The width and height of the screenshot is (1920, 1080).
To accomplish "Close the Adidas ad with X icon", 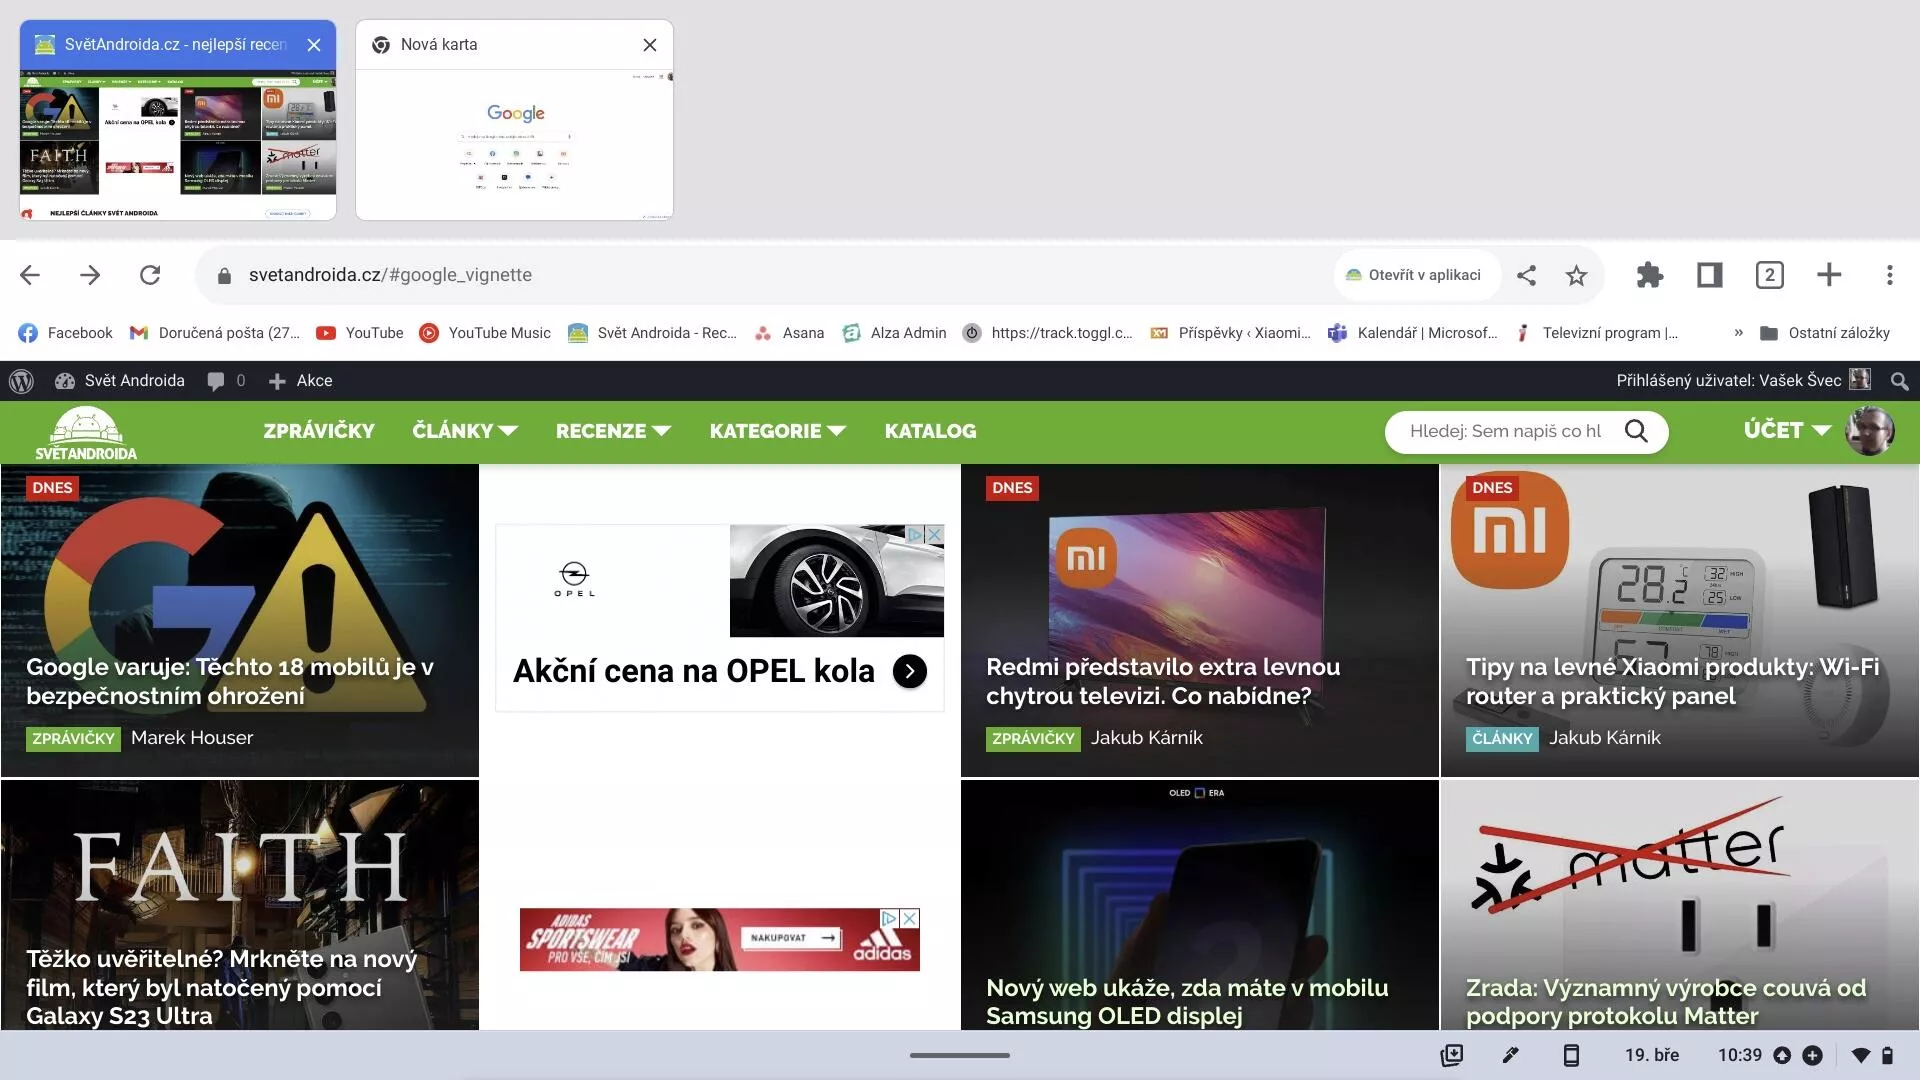I will [909, 918].
